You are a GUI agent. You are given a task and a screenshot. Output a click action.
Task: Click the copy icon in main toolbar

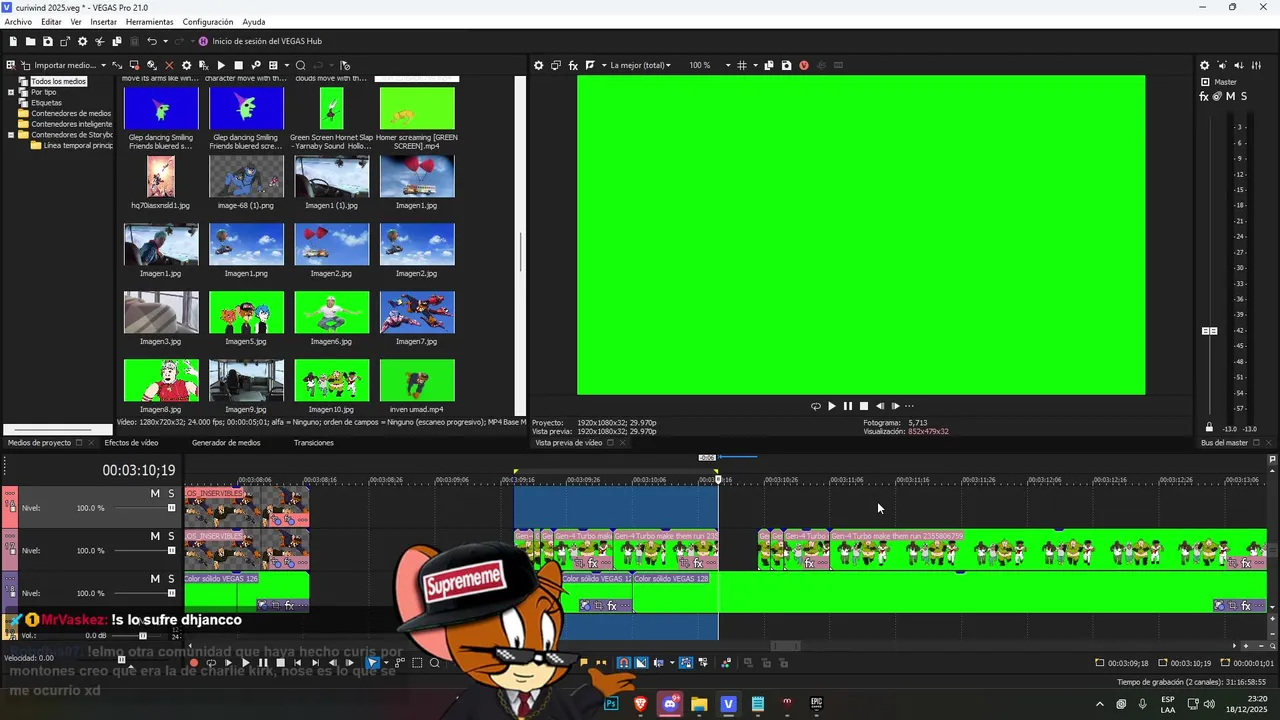(x=117, y=41)
